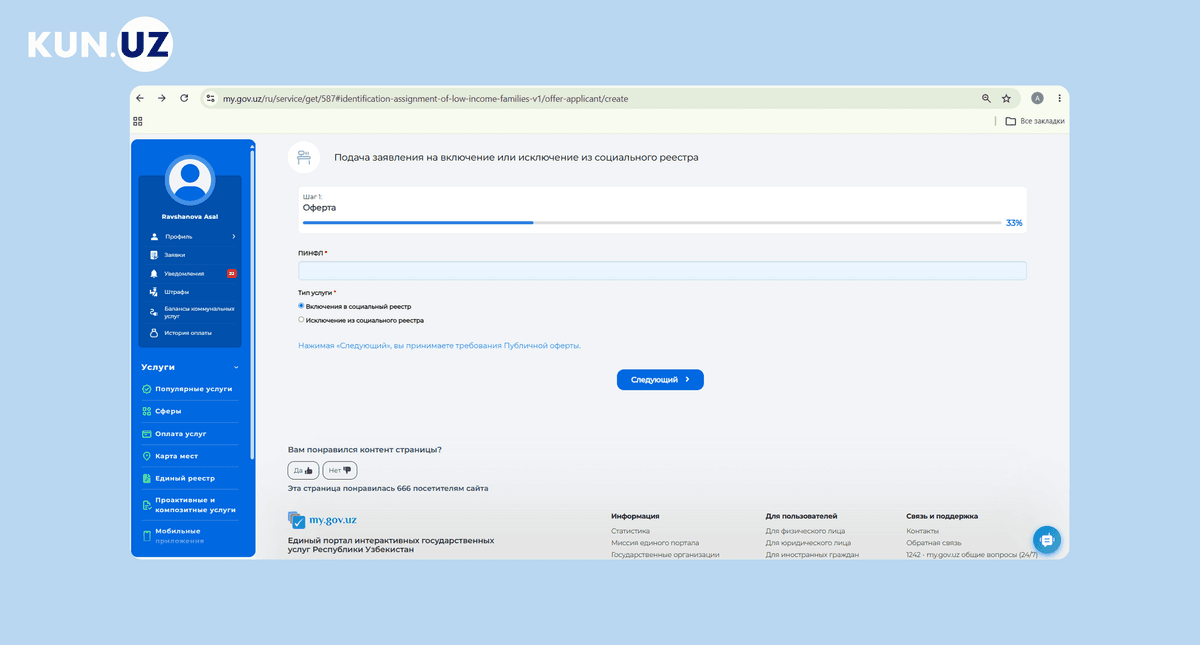1200x645 pixels.
Task: Collapse the 'Услуги' section chevron
Action: click(x=236, y=367)
